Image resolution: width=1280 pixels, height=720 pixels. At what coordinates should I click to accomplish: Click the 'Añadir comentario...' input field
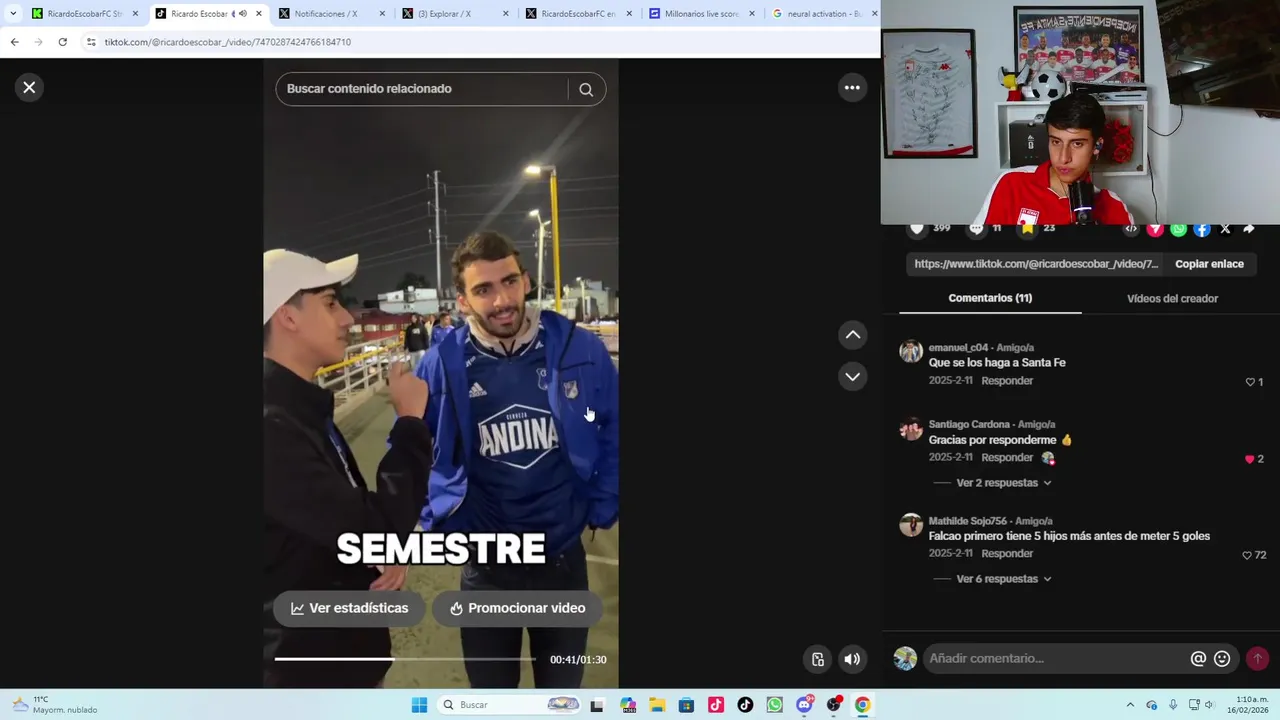1055,658
